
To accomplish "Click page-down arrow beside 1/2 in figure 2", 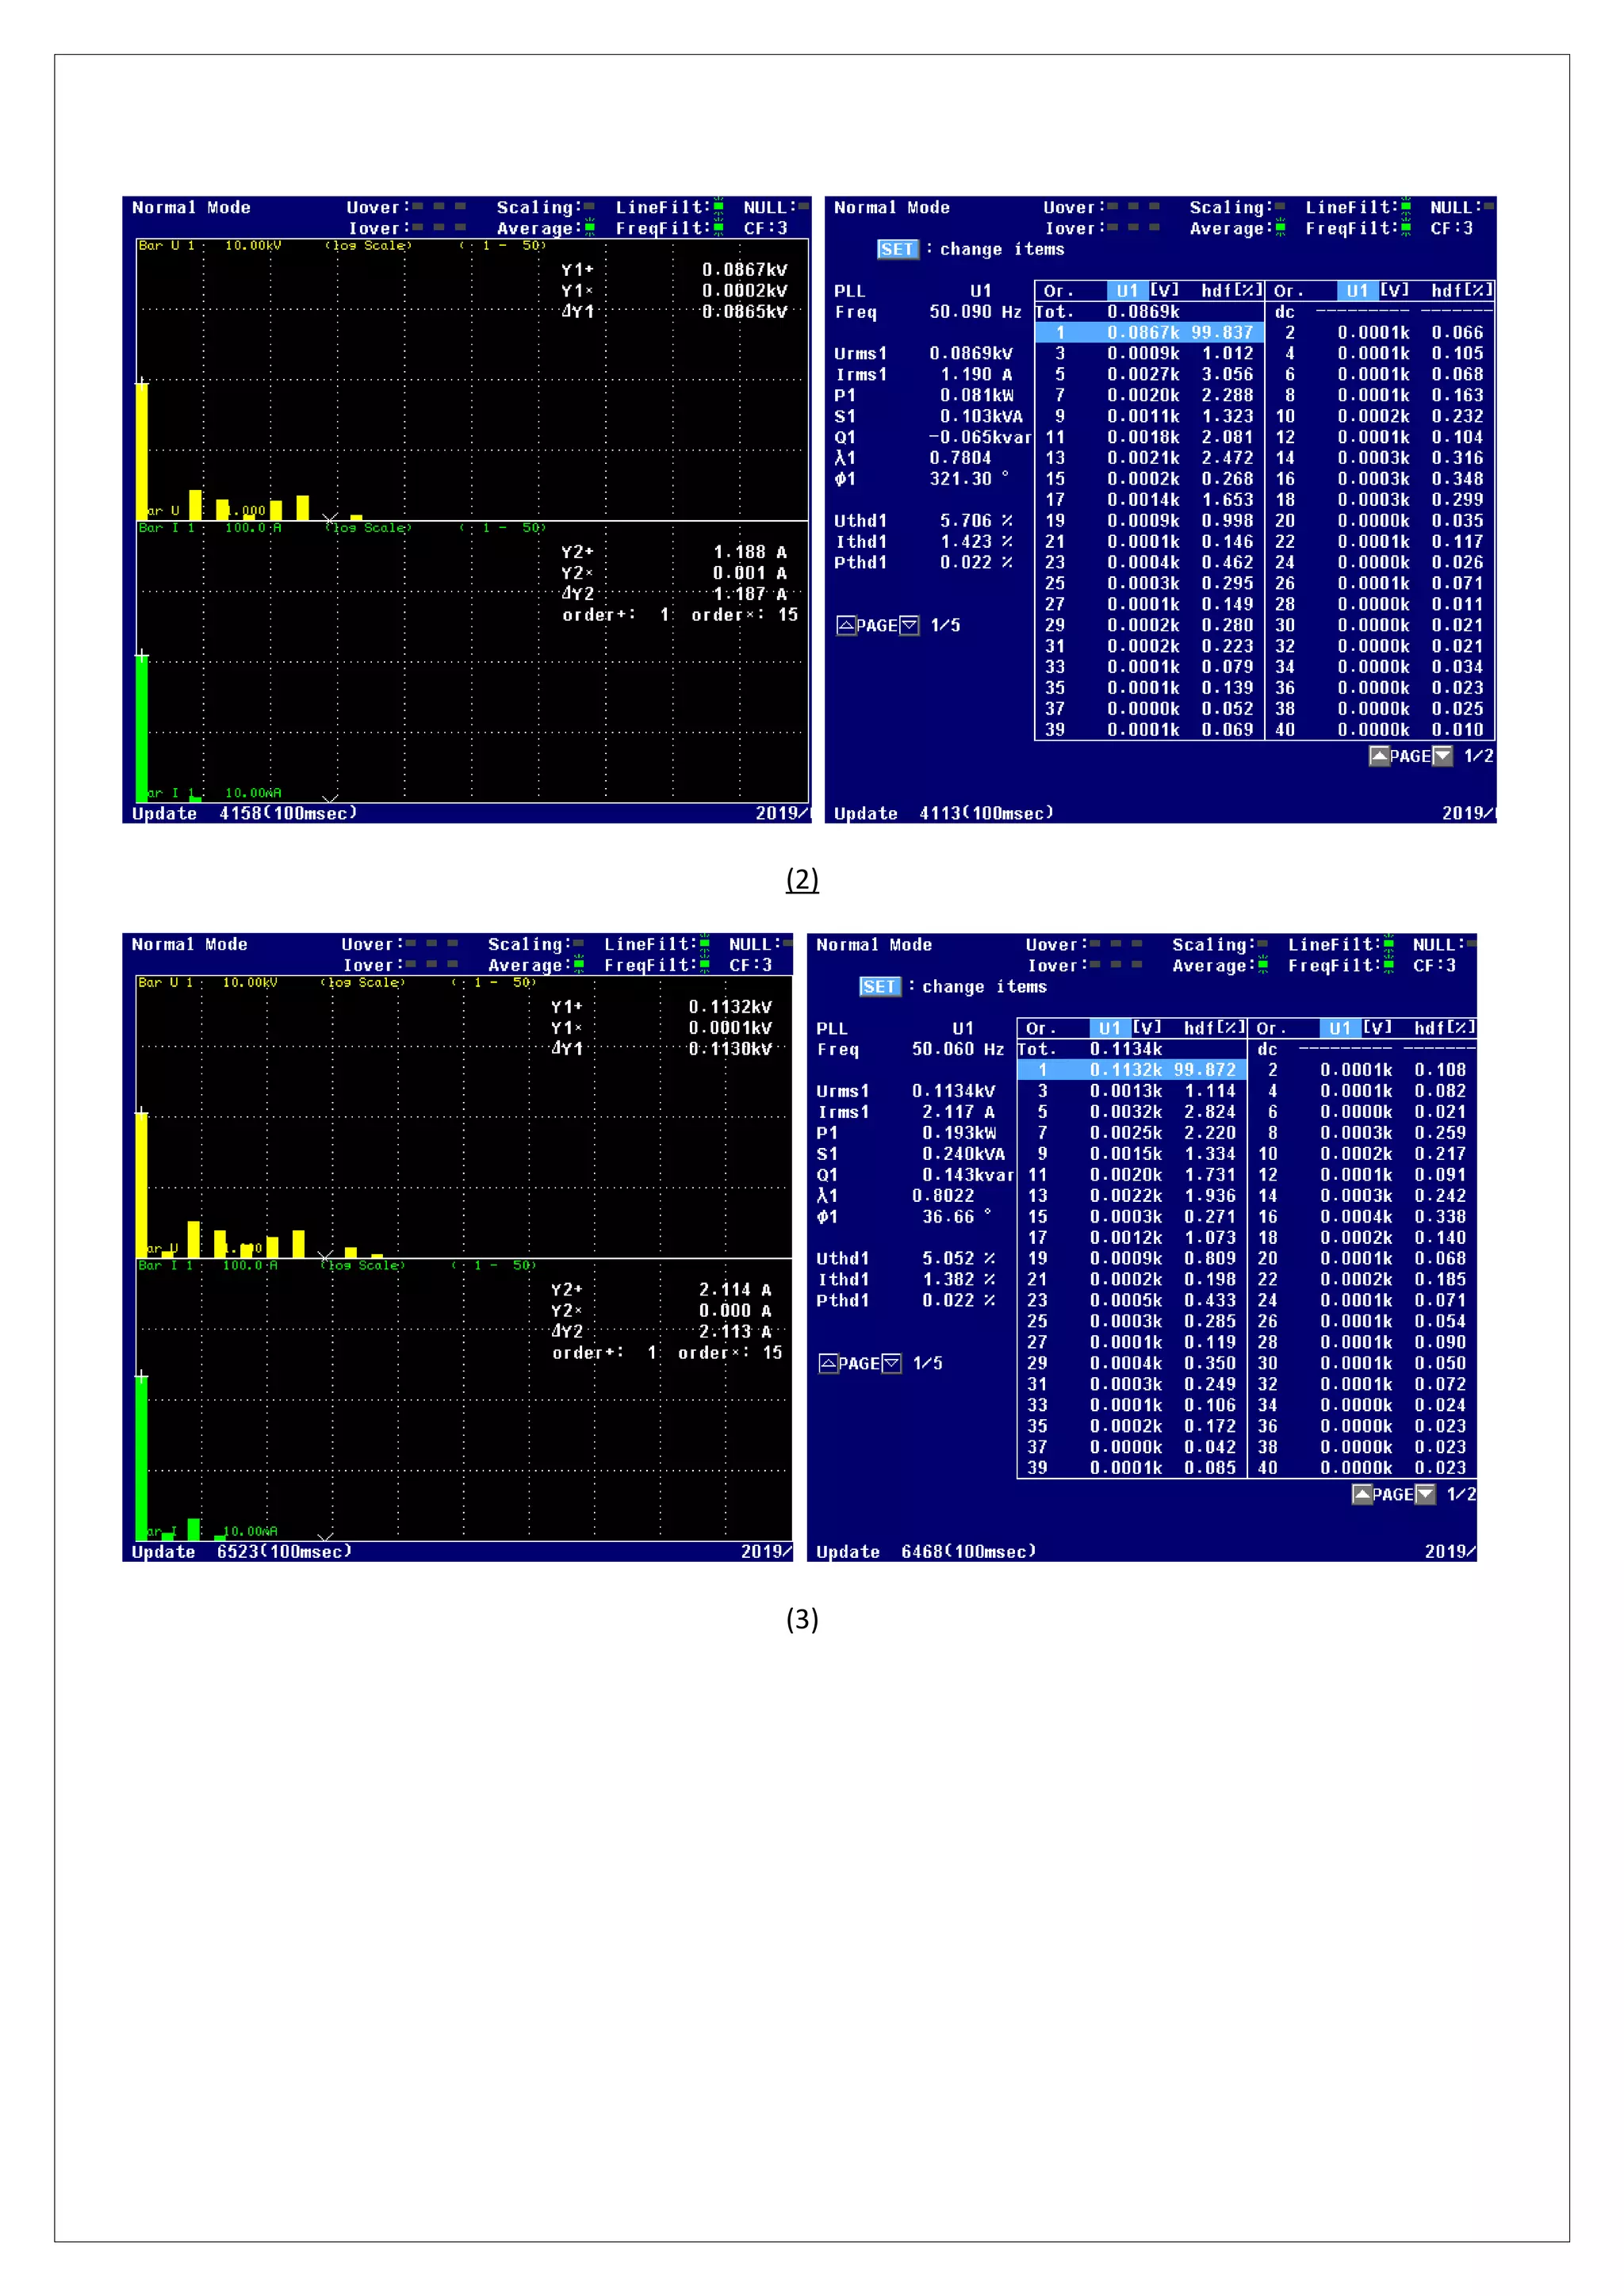I will (x=1442, y=756).
